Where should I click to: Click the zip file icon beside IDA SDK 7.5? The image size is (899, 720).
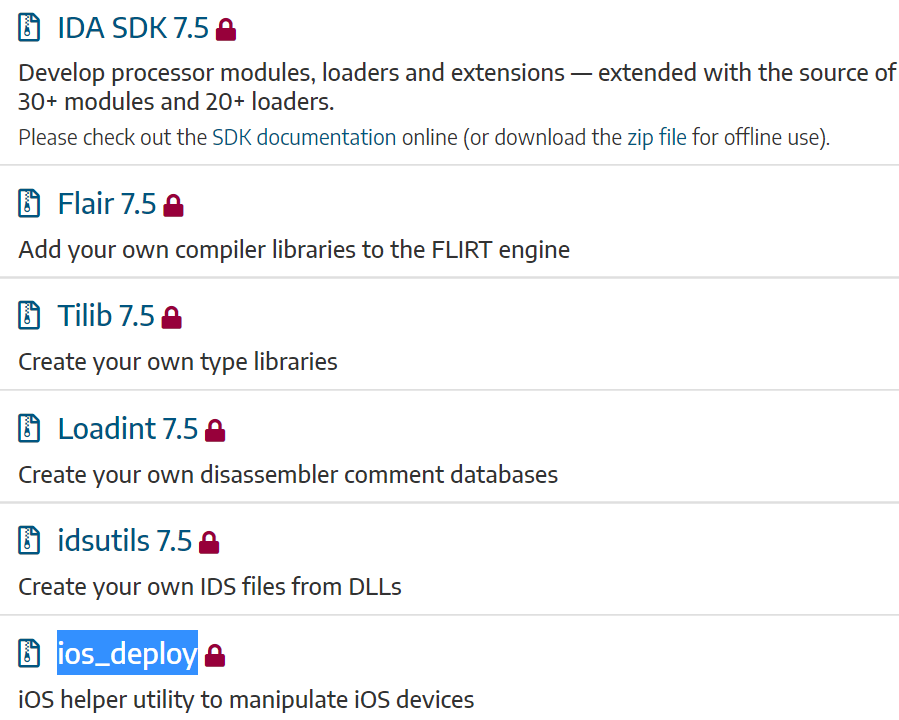click(30, 28)
